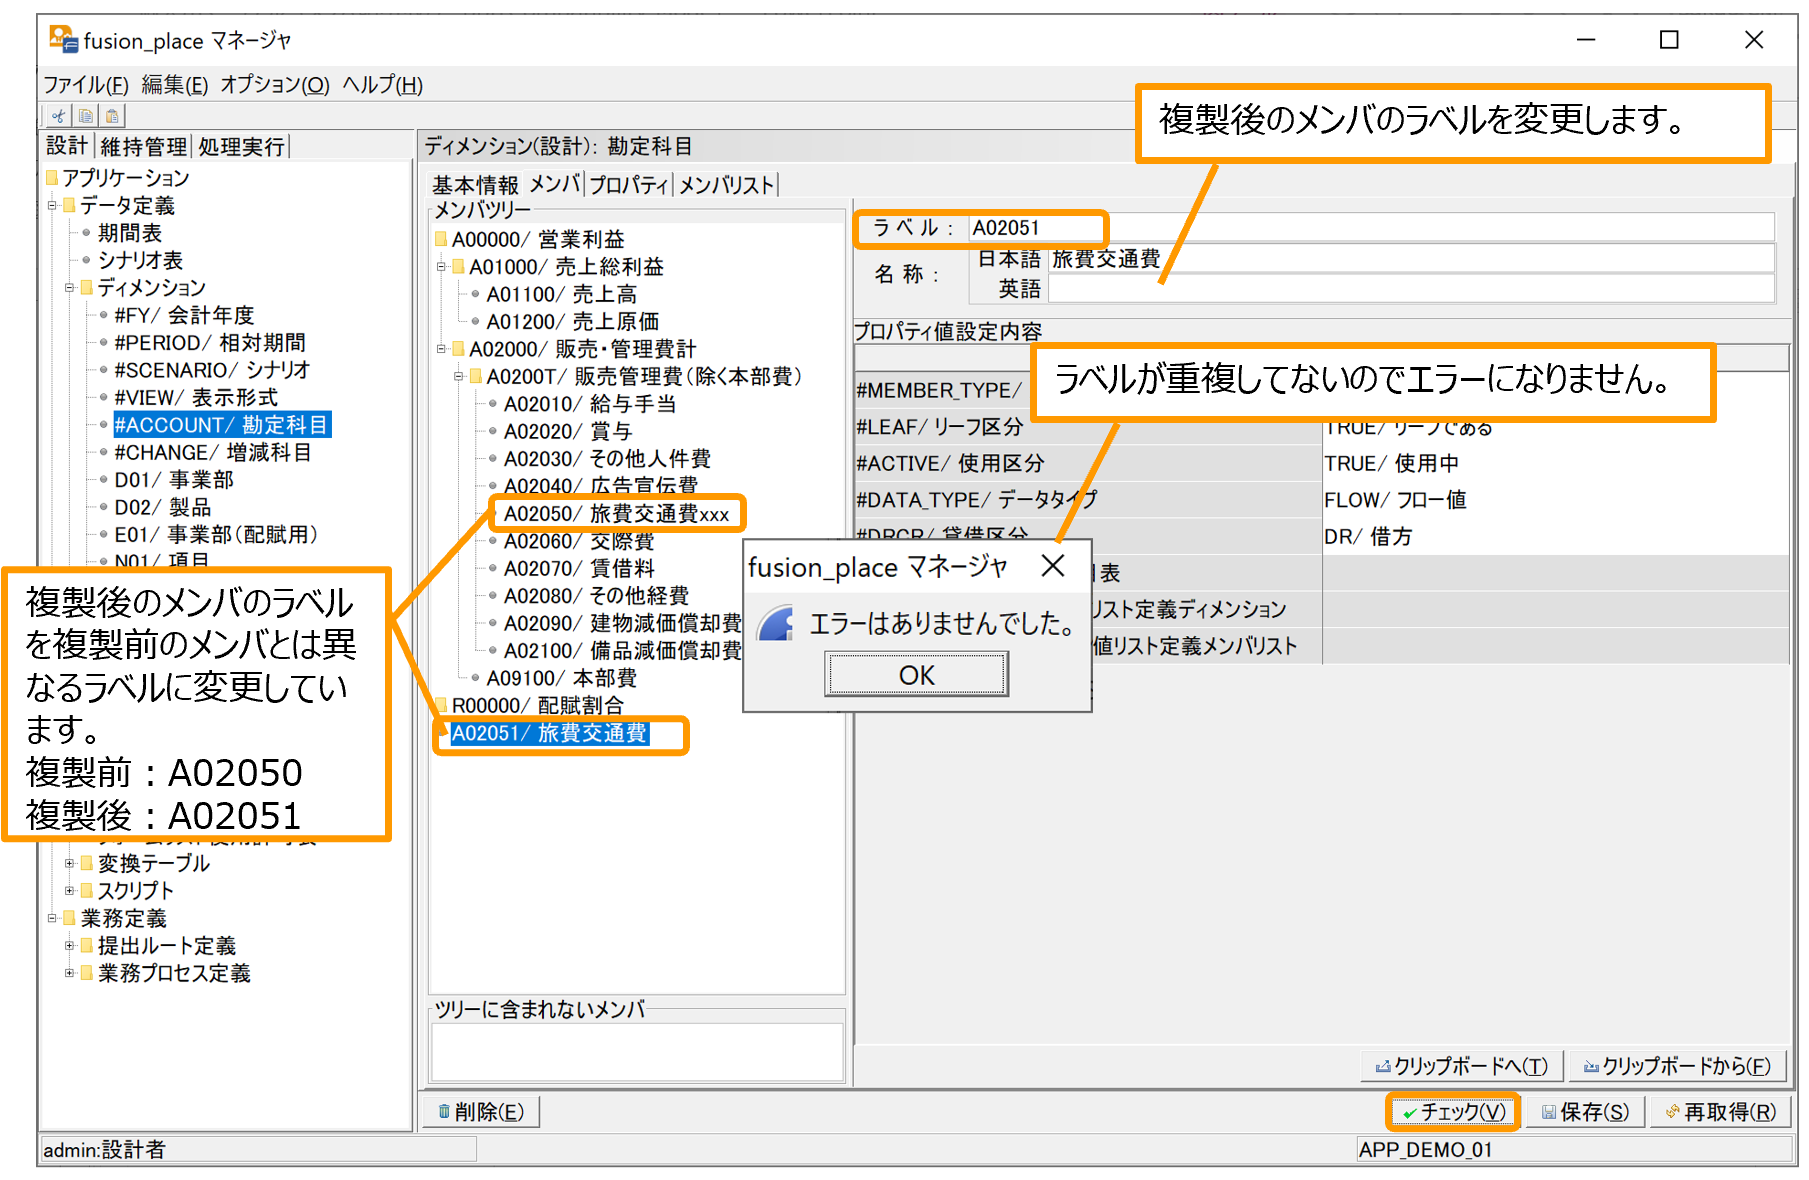Open the 編集(E) menu
The width and height of the screenshot is (1809, 1180).
click(x=175, y=85)
